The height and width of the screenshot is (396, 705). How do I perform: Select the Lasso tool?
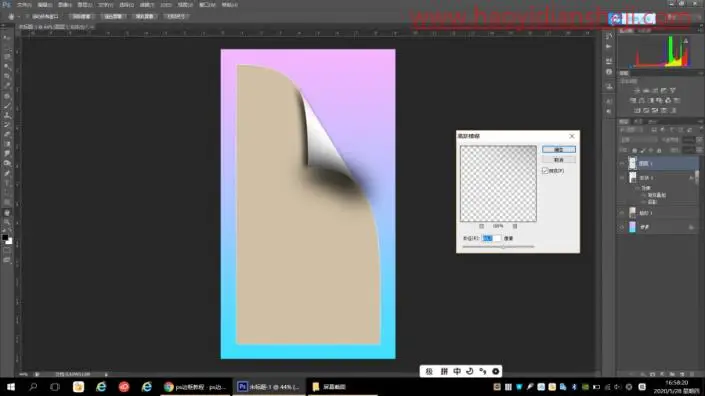tap(7, 58)
